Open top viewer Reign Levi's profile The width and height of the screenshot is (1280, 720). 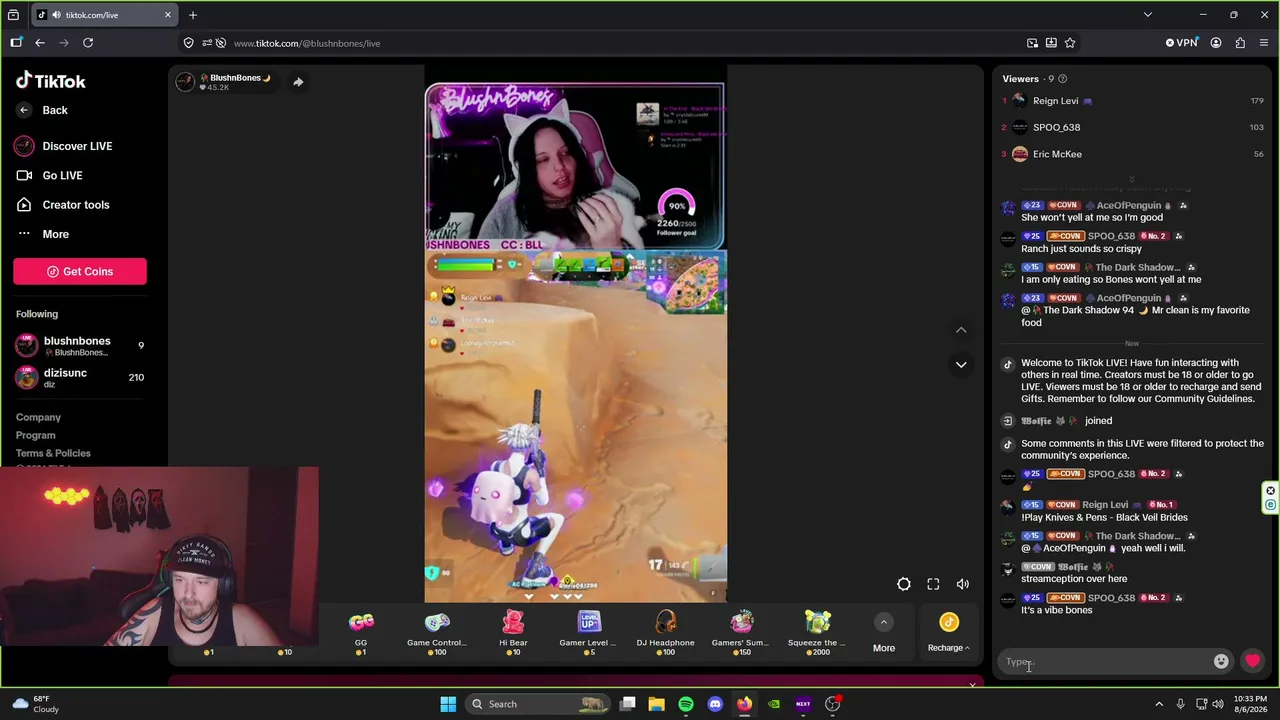click(x=1133, y=101)
